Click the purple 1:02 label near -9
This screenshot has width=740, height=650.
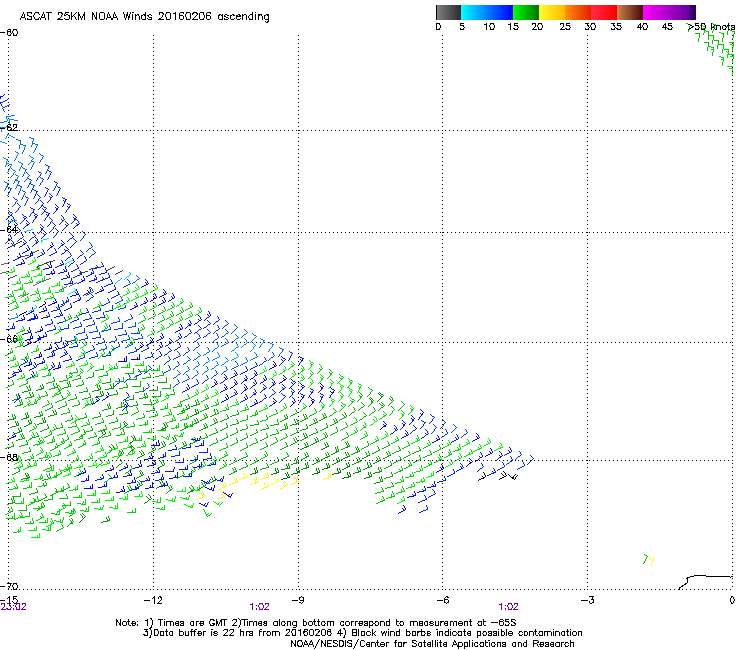(x=260, y=607)
